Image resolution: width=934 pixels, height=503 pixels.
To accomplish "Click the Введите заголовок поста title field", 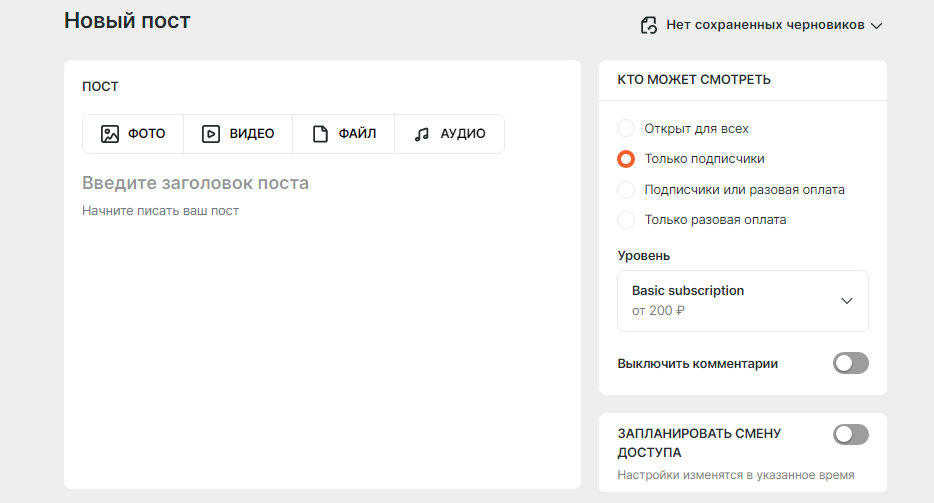I will pos(195,183).
